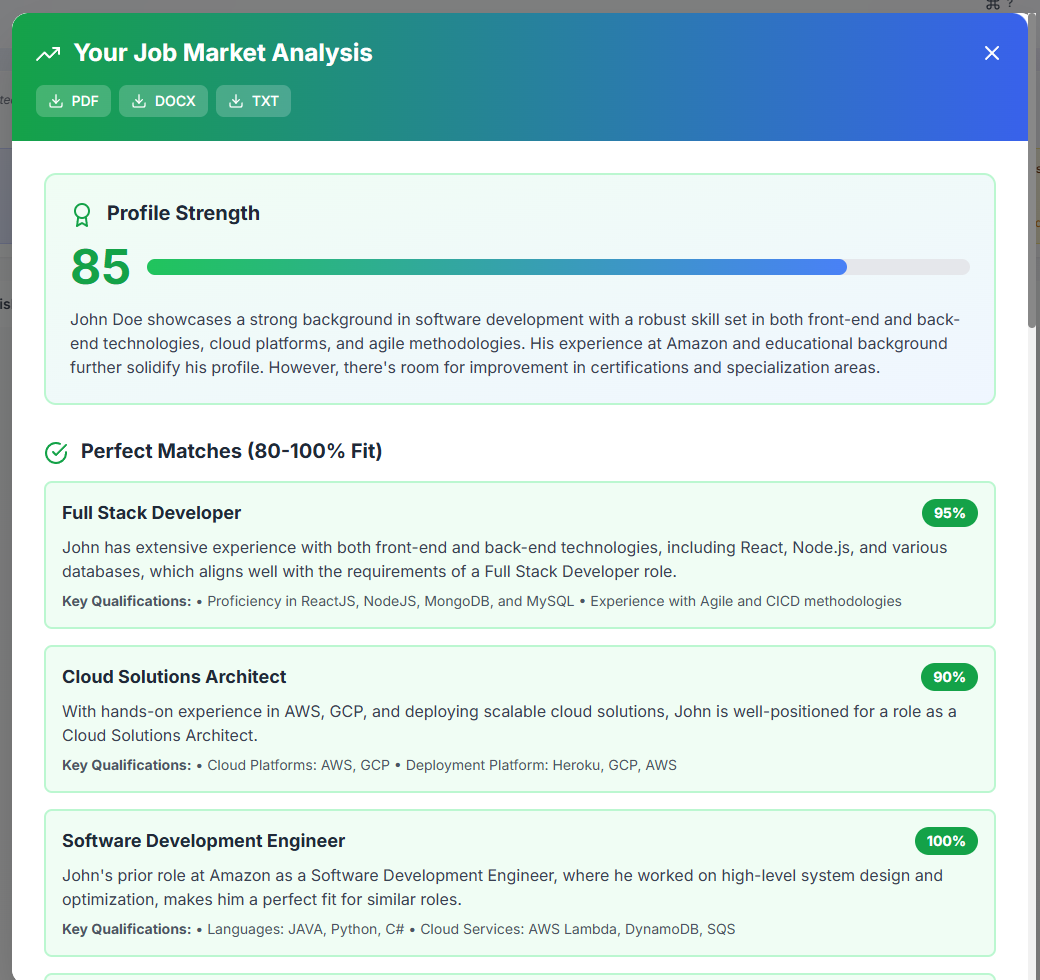Select the 100% badge on Software Development Engineer
This screenshot has height=980, width=1040.
click(x=946, y=841)
